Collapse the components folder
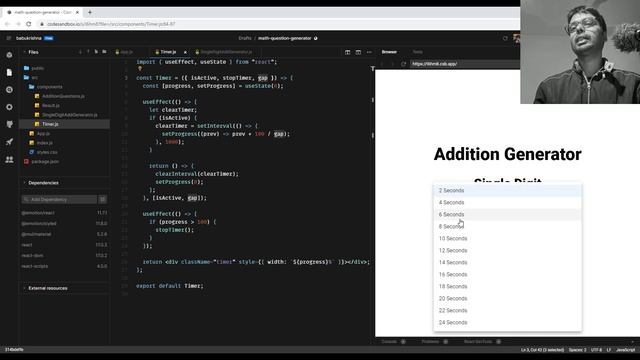 46,87
